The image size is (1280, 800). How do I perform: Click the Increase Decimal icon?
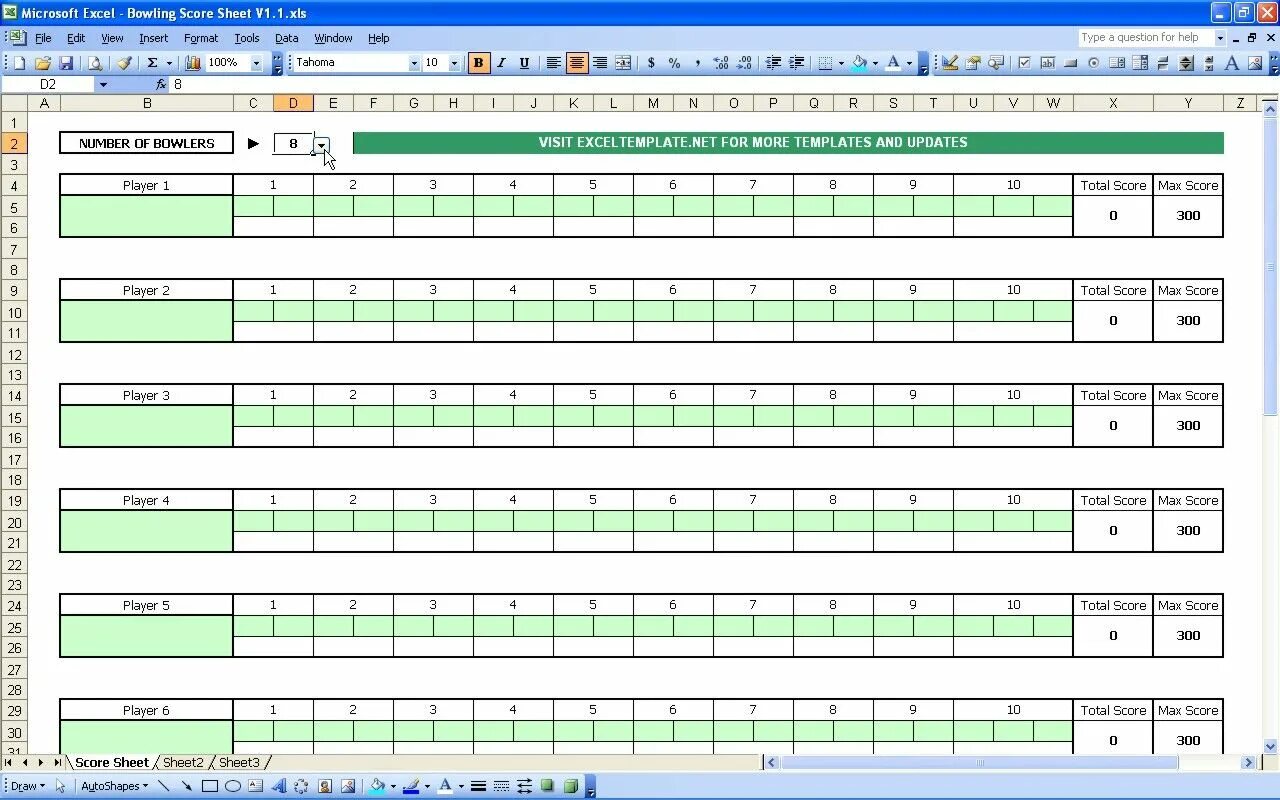point(721,62)
